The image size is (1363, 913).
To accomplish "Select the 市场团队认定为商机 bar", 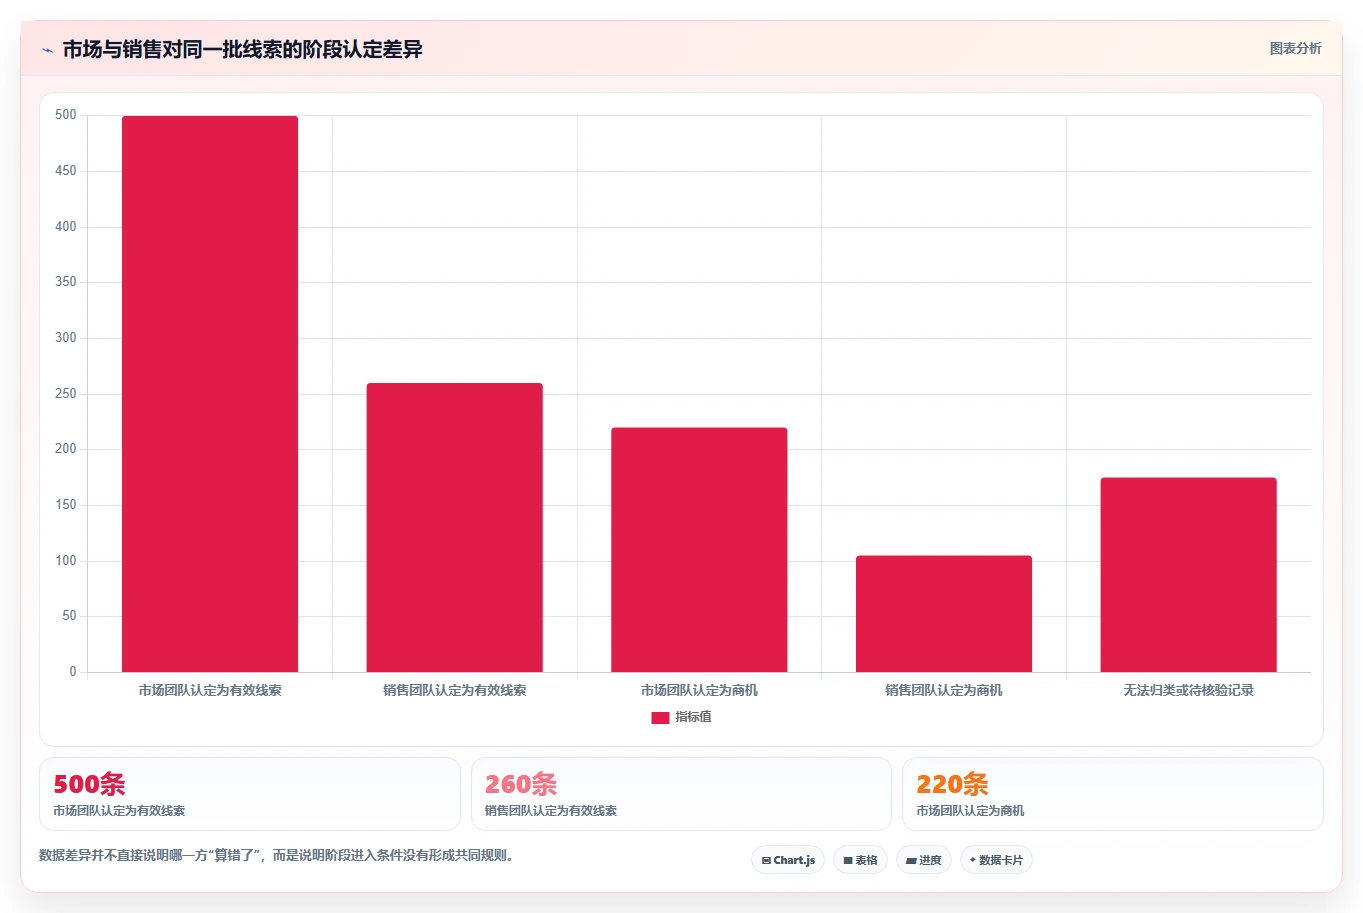I will tap(699, 550).
